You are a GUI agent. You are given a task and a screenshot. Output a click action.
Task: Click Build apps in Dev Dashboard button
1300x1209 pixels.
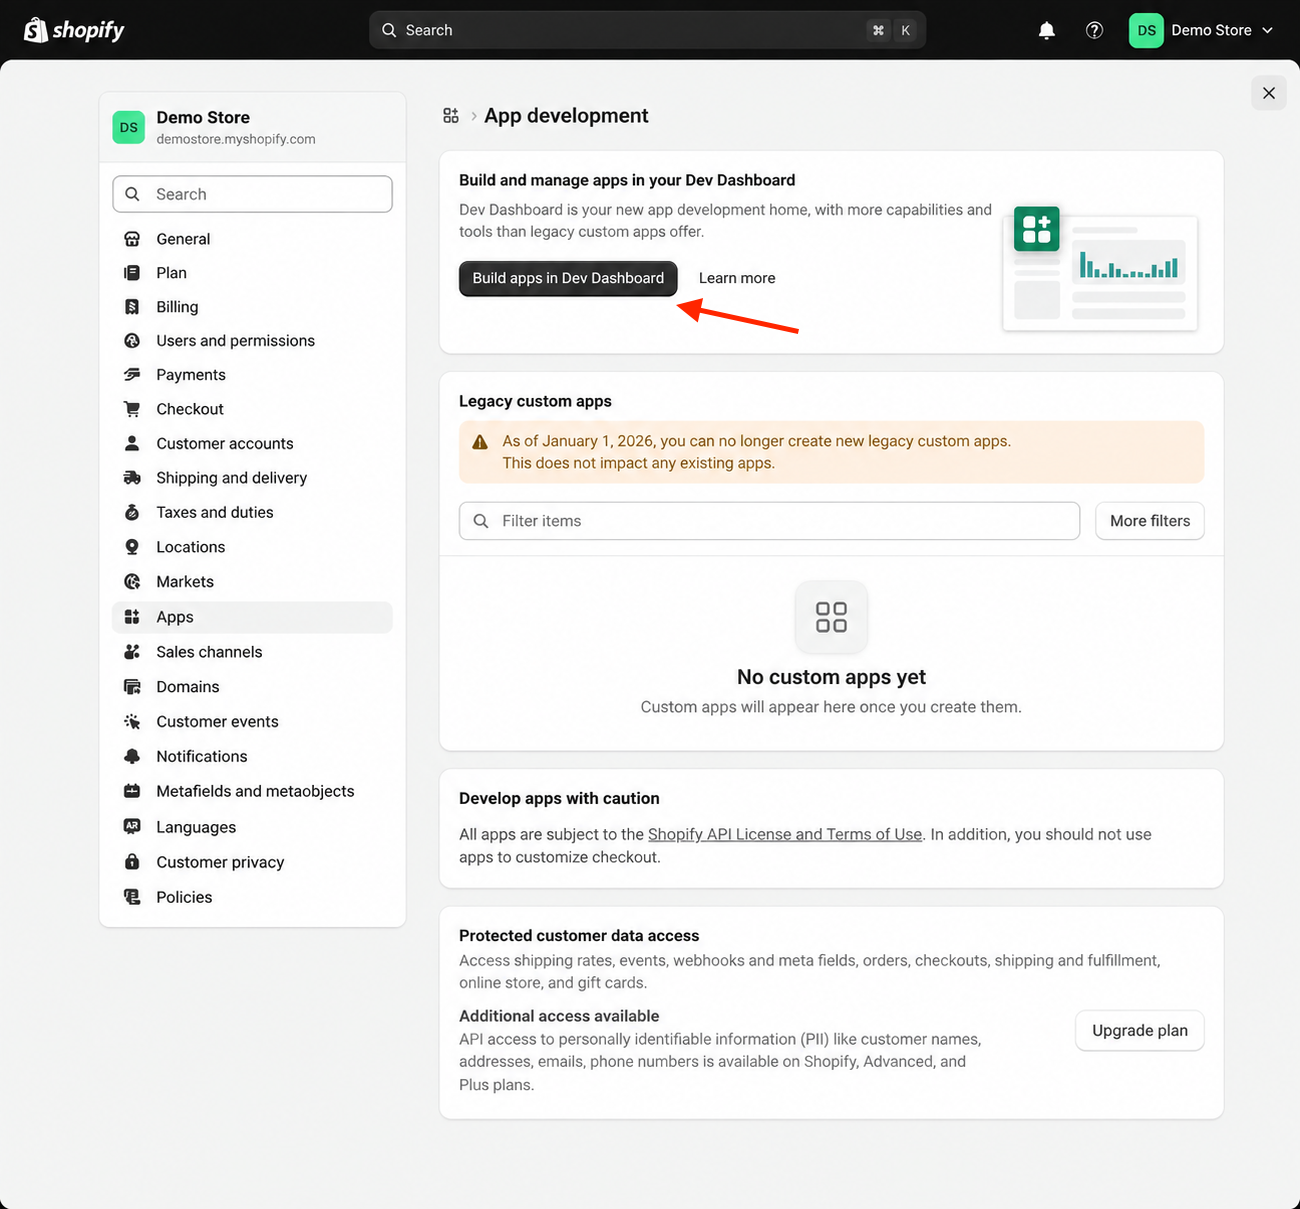click(x=568, y=278)
